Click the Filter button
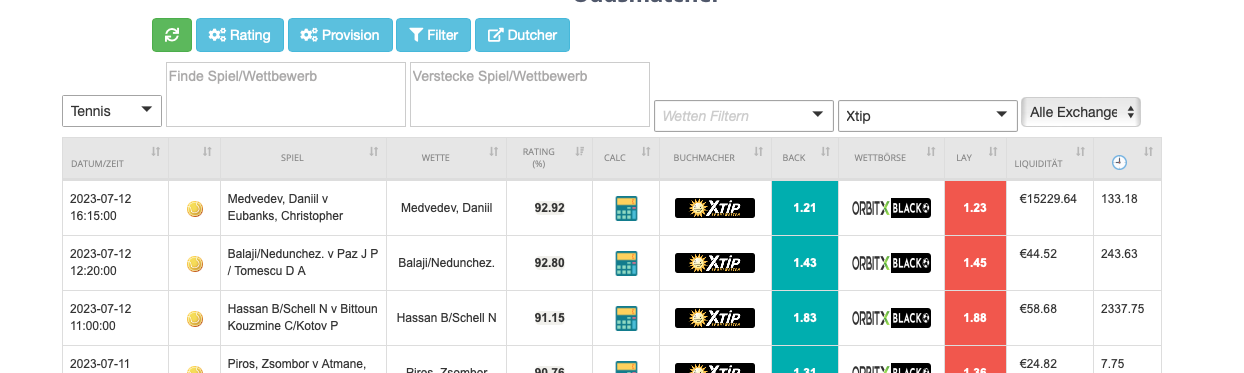1244x373 pixels. pyautogui.click(x=433, y=35)
